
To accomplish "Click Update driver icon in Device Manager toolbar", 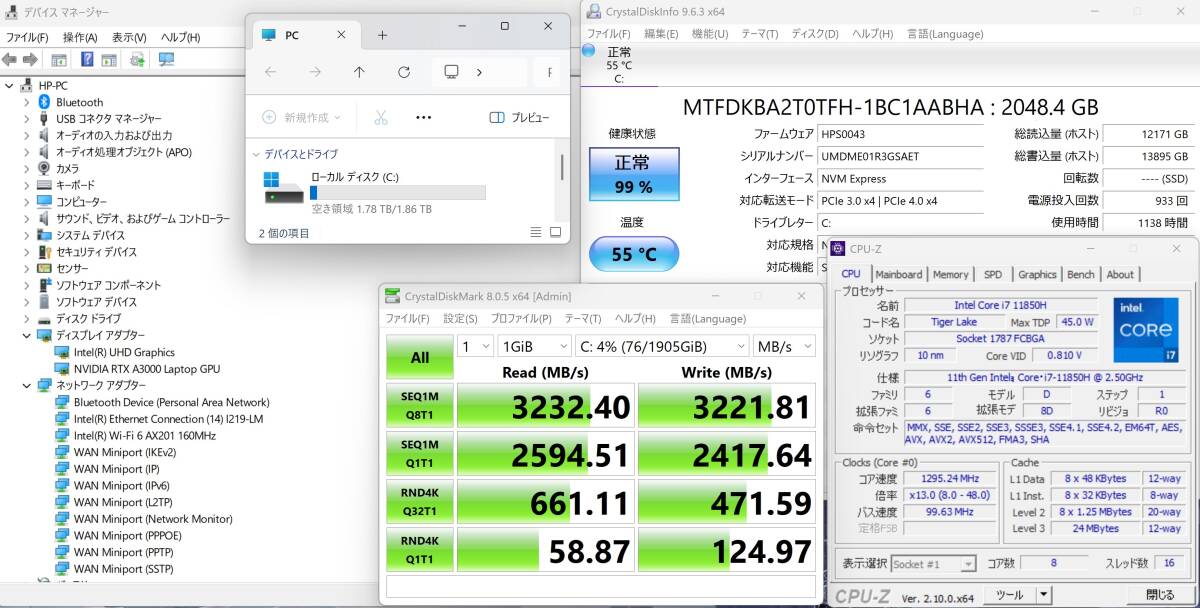I will pyautogui.click(x=138, y=59).
